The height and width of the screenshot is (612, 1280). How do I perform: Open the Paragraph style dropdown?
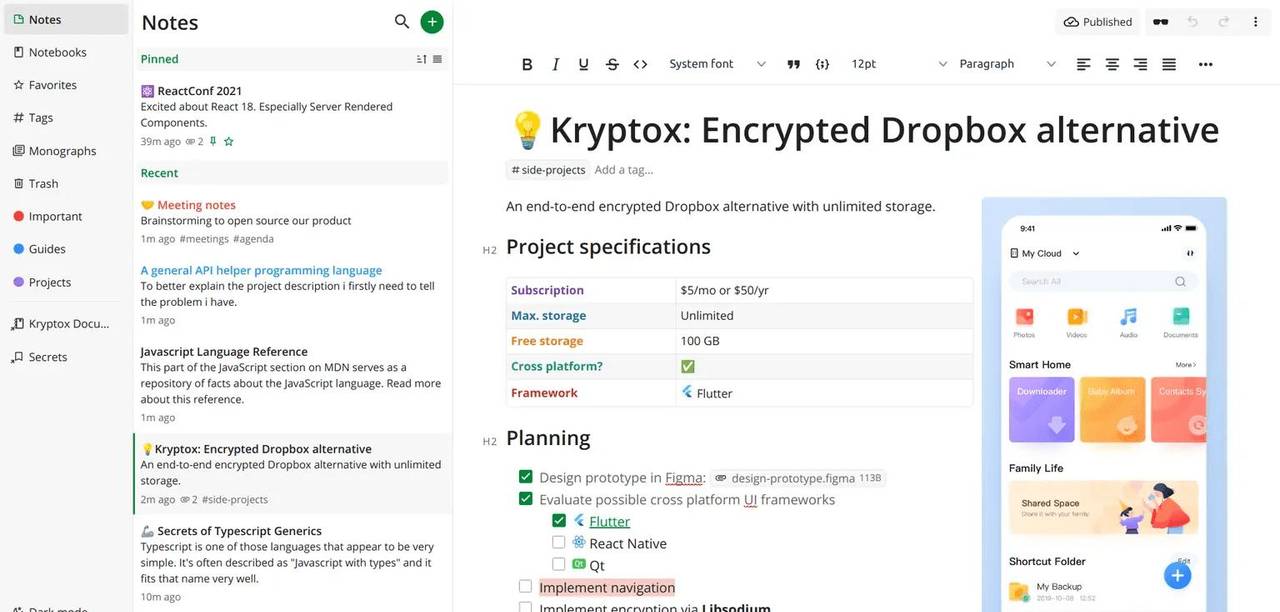(1007, 64)
